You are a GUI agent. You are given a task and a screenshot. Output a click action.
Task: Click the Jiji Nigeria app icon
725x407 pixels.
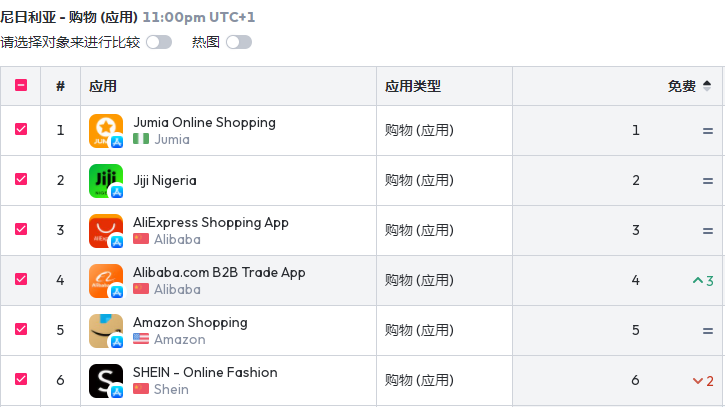click(x=106, y=180)
